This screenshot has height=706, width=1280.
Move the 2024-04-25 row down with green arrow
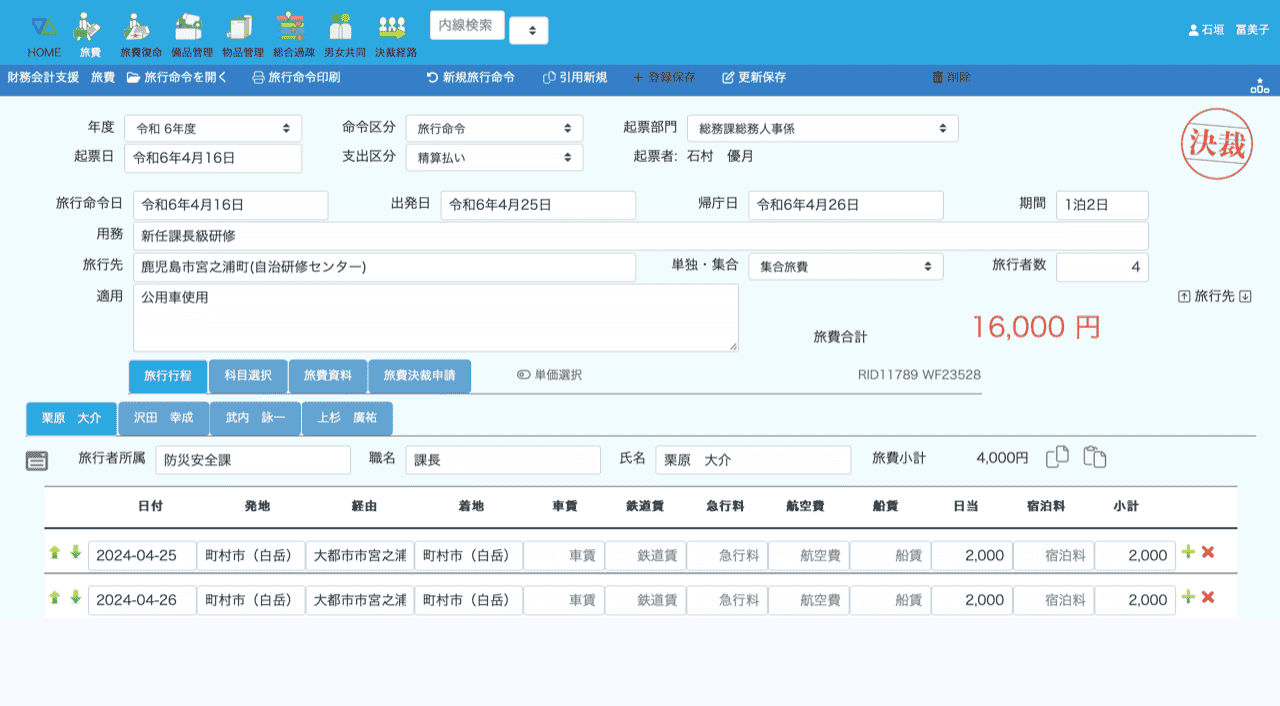click(75, 553)
